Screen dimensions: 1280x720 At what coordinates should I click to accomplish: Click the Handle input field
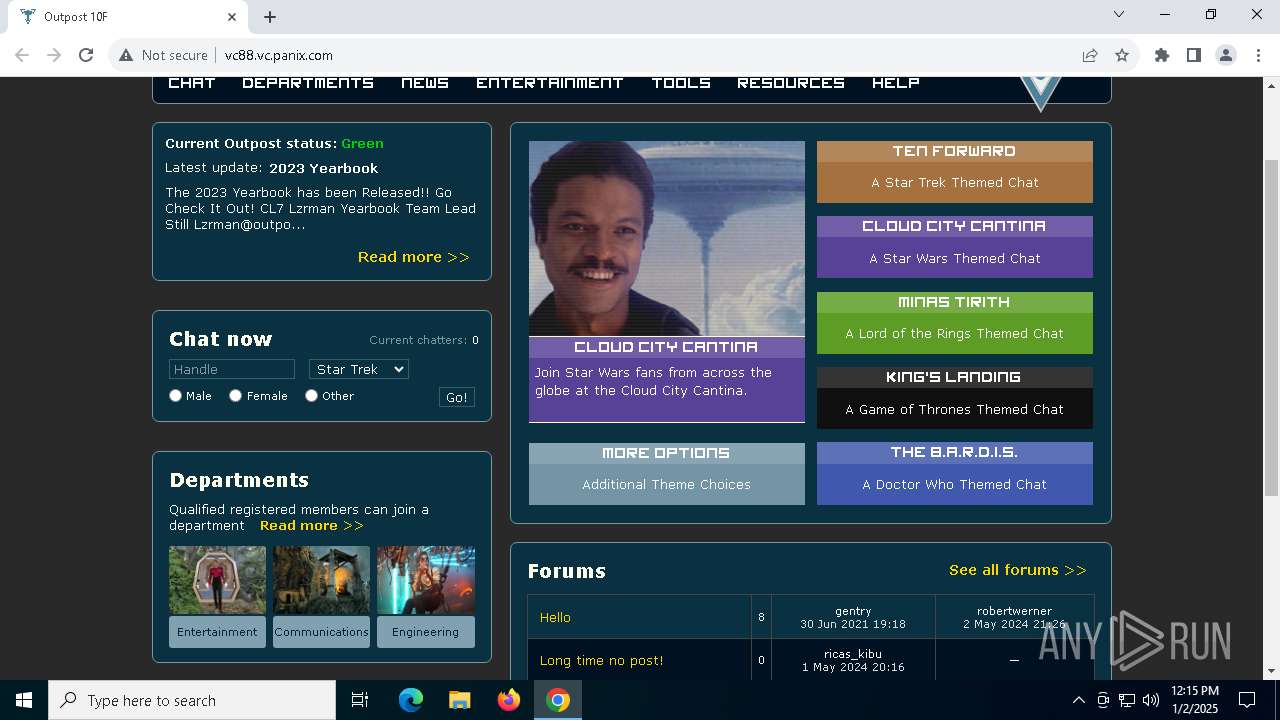pyautogui.click(x=232, y=370)
